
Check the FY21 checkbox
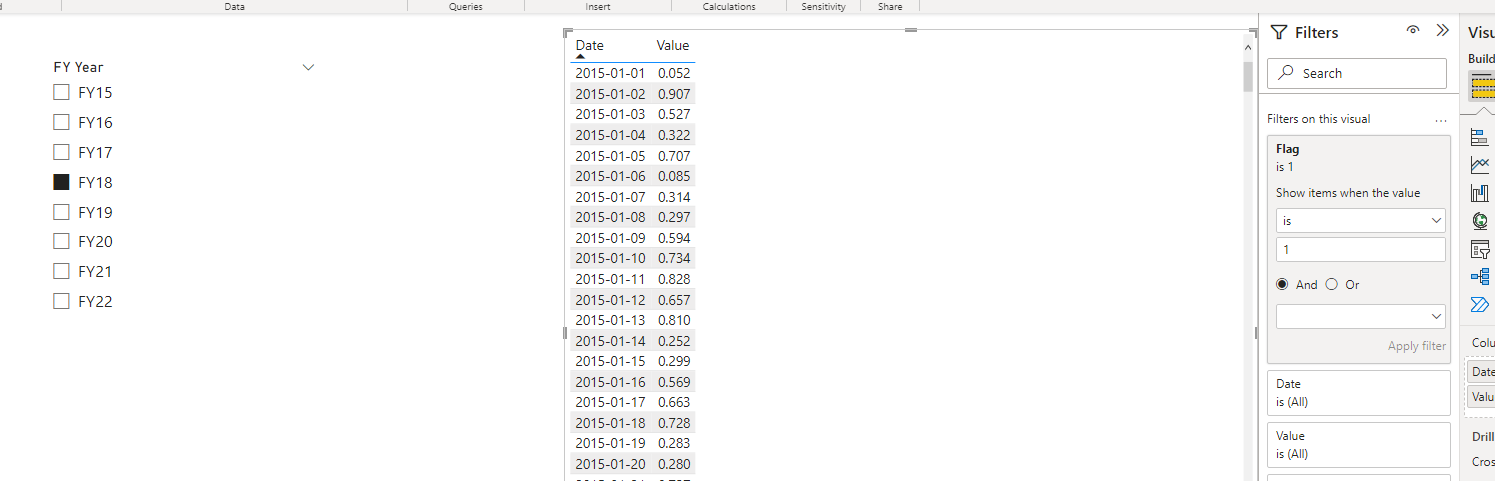[61, 271]
